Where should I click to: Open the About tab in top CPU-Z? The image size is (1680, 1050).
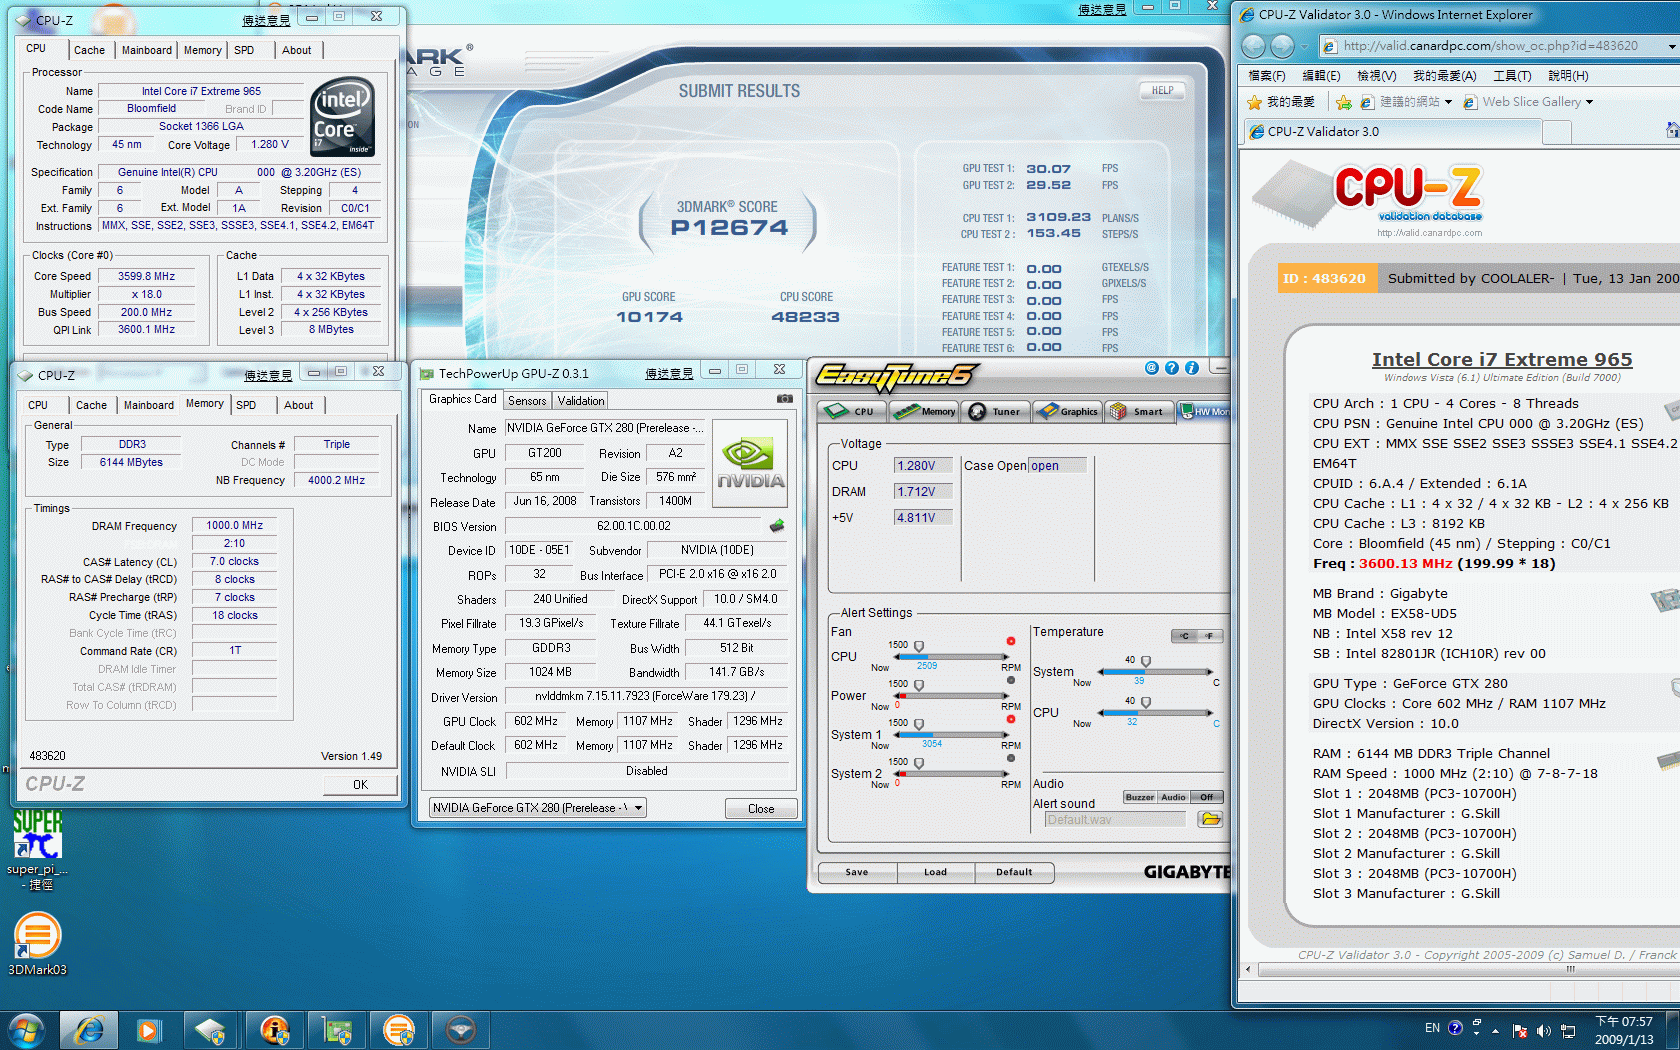(296, 50)
